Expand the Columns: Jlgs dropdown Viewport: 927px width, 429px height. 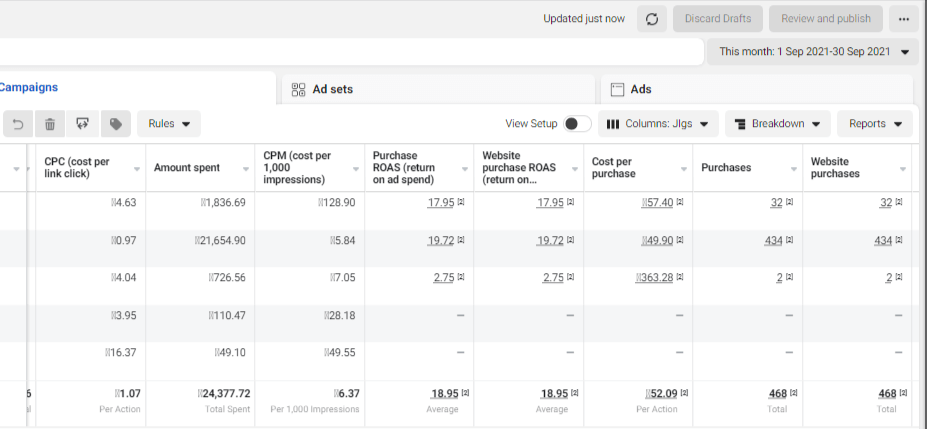coord(658,124)
